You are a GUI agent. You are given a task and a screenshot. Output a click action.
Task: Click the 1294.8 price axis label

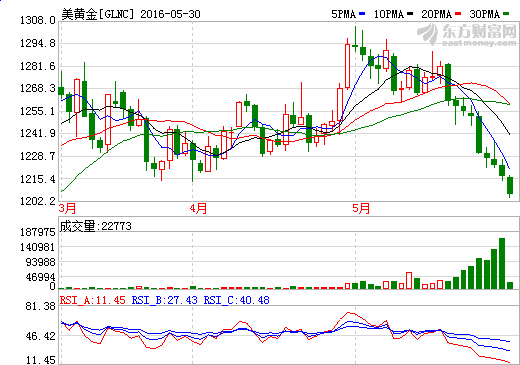[x=38, y=43]
